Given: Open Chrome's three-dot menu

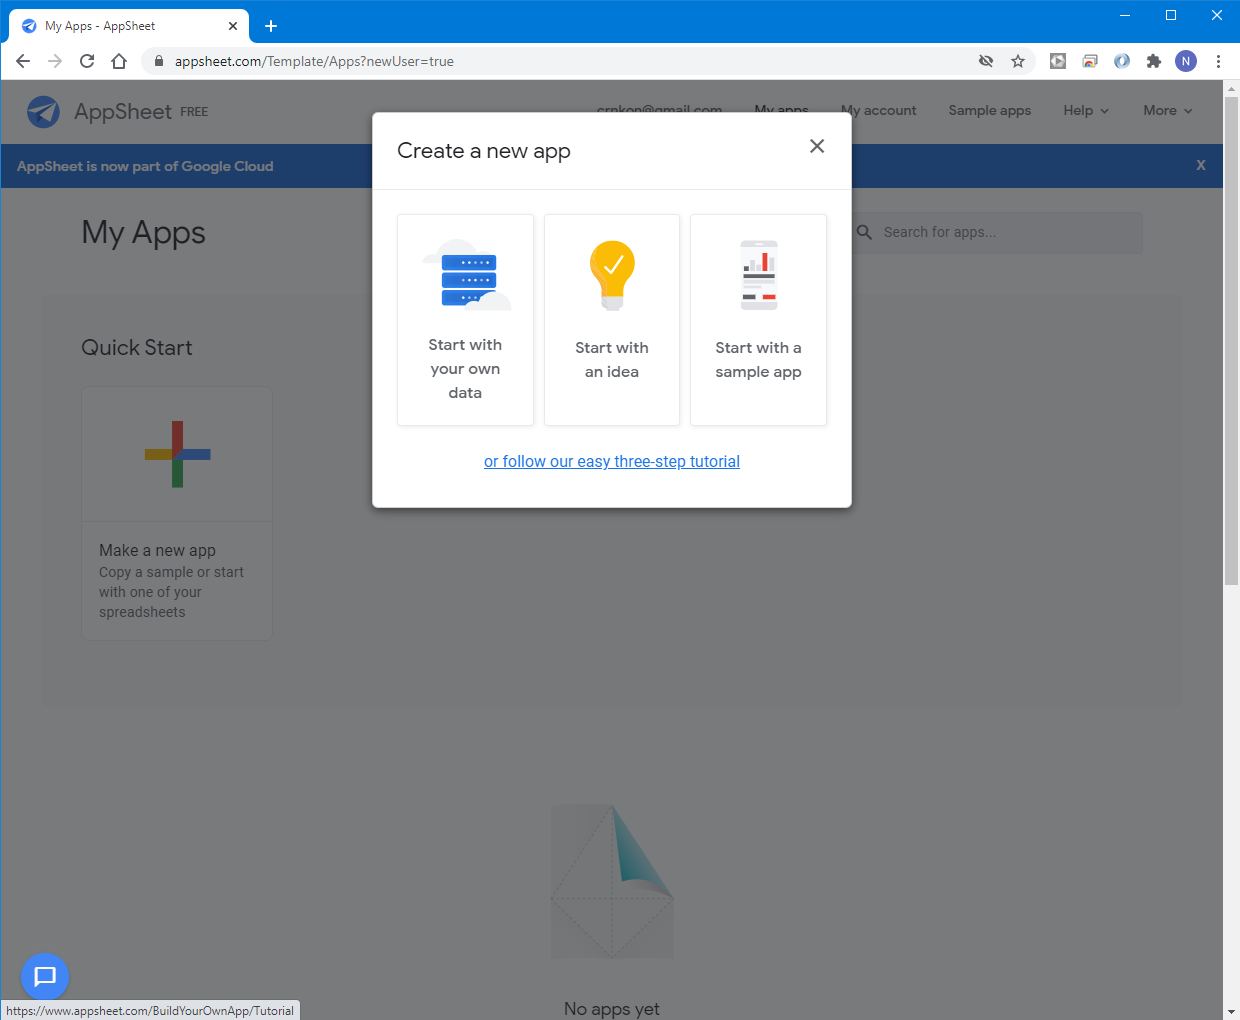Looking at the screenshot, I should [x=1218, y=61].
